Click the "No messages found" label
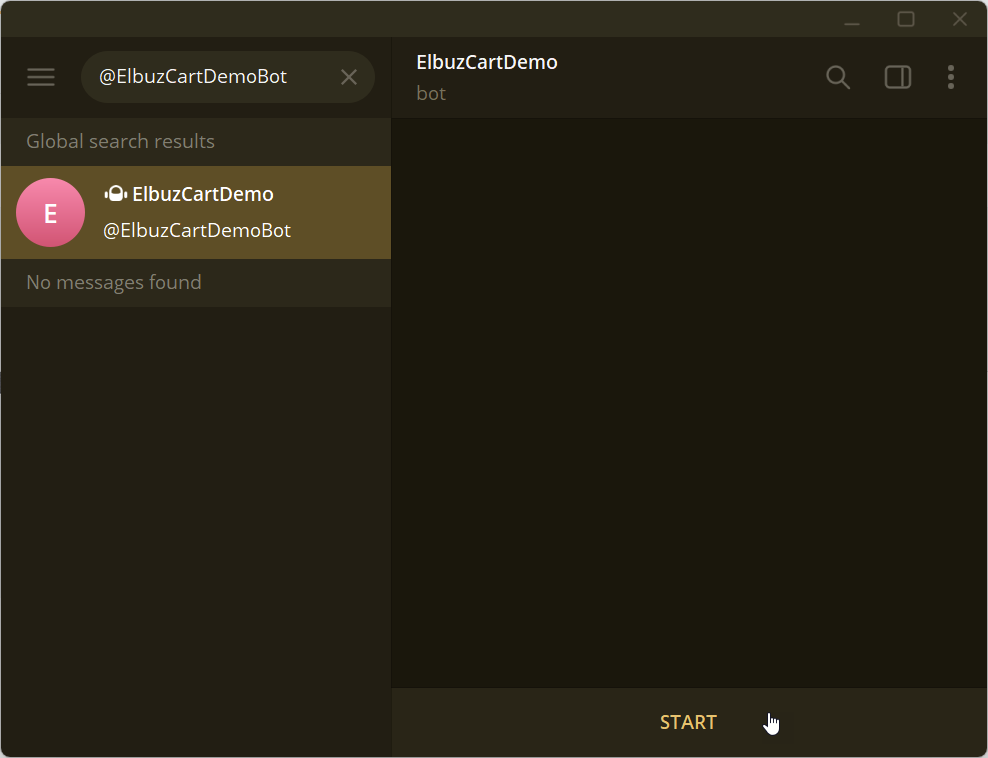Image resolution: width=988 pixels, height=758 pixels. [x=114, y=283]
